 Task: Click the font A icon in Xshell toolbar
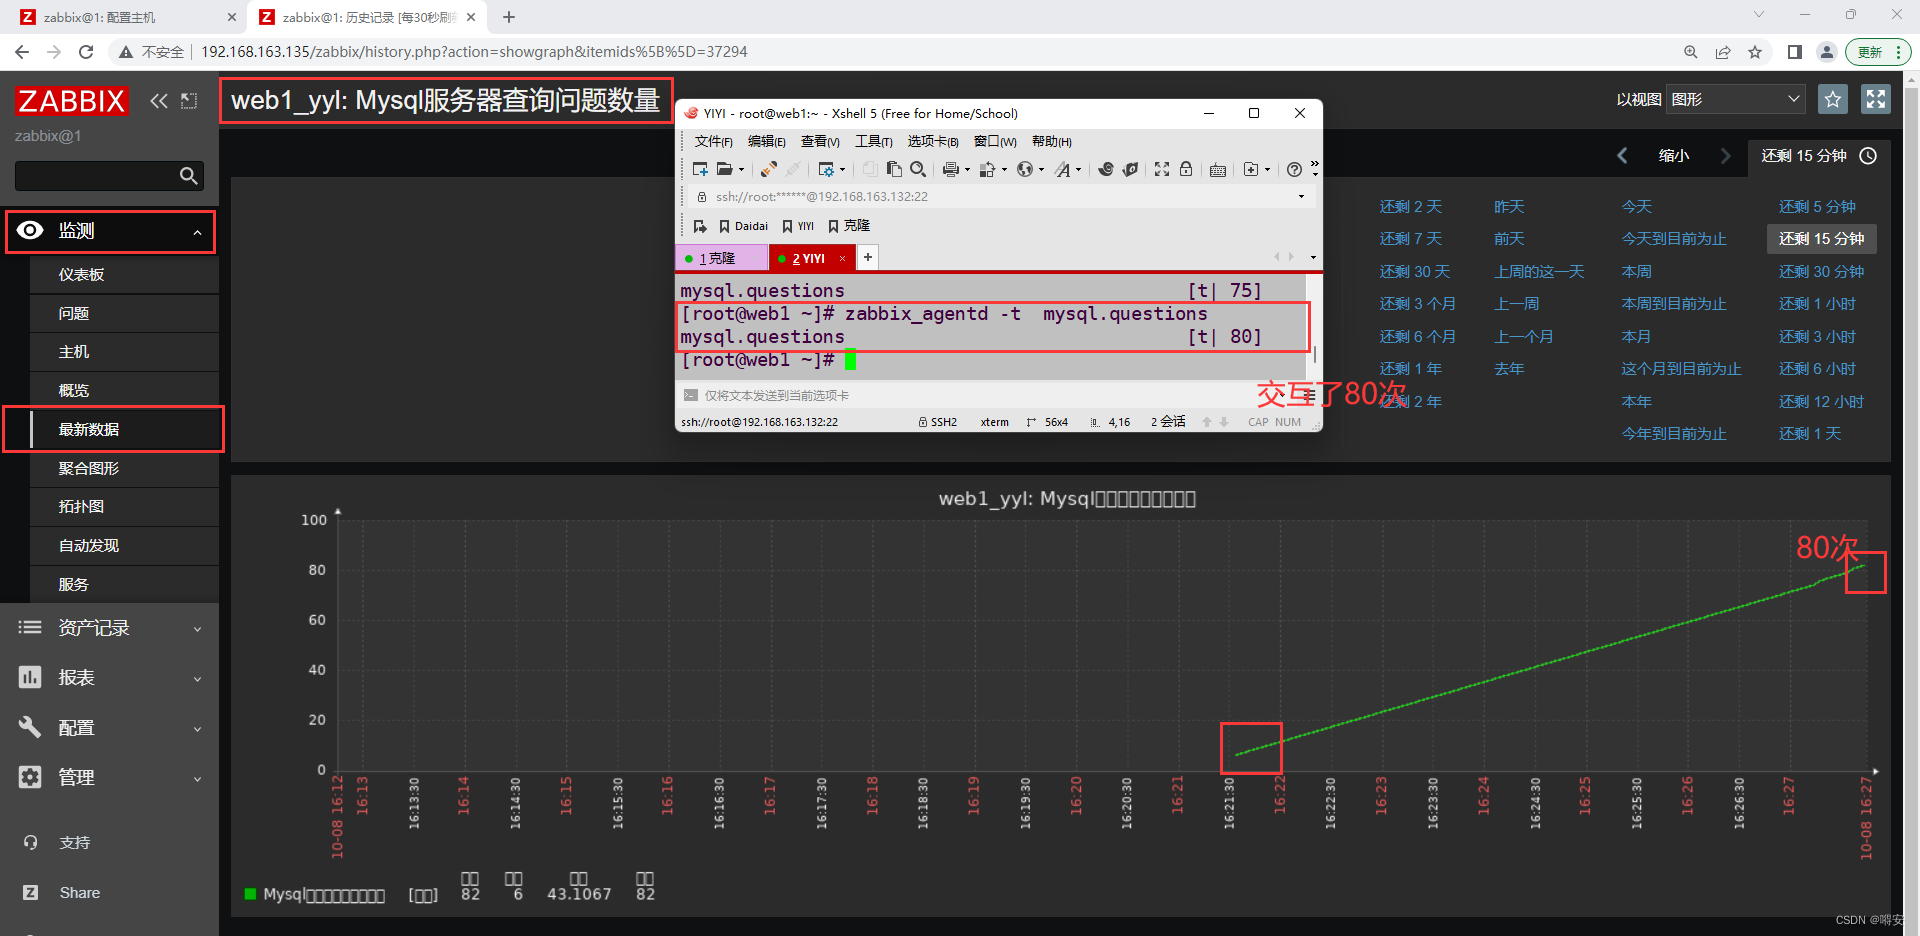point(1063,169)
